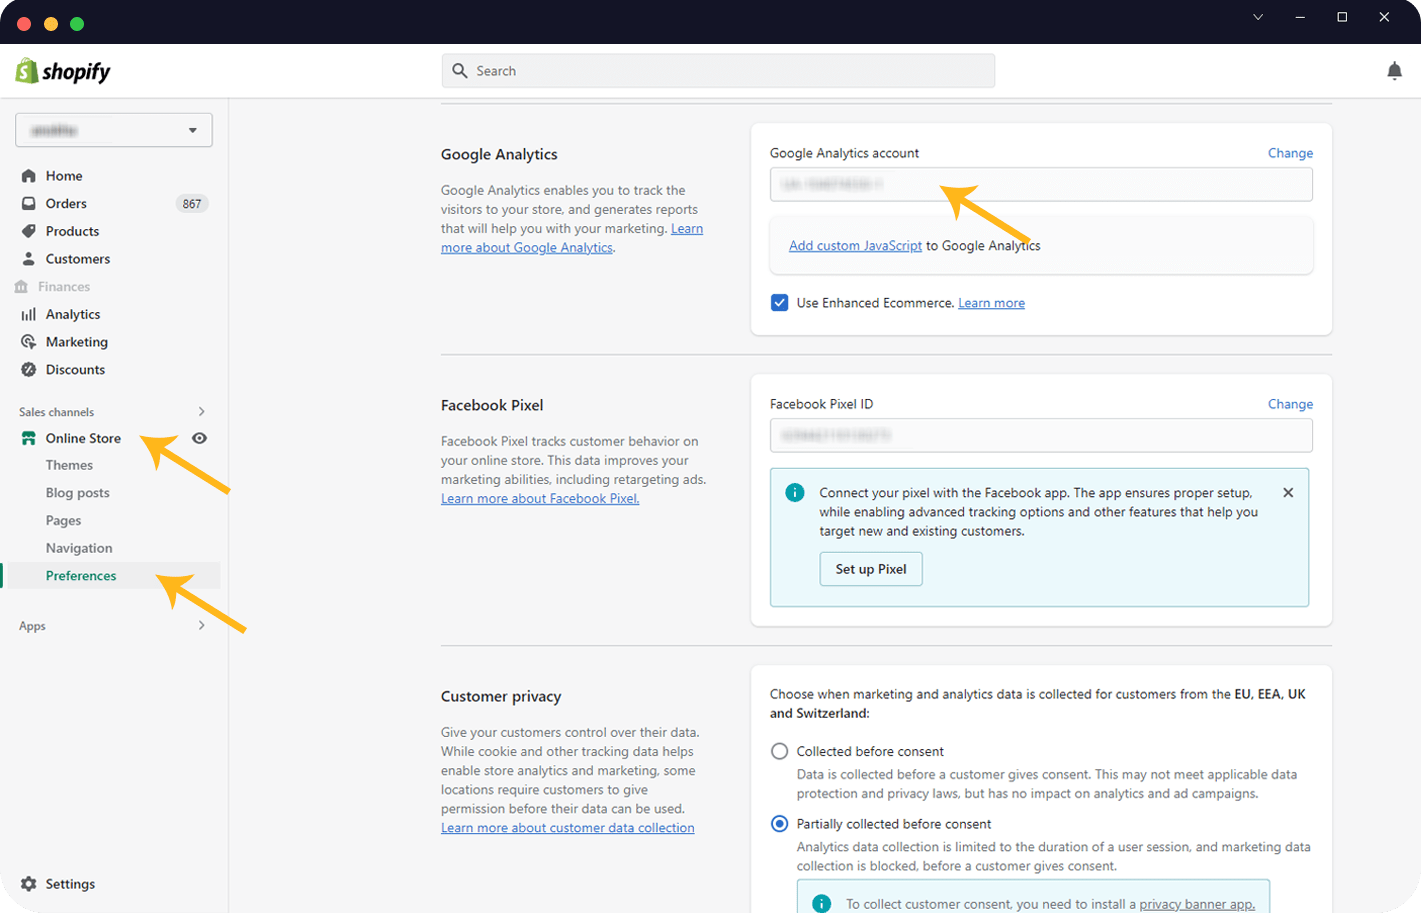Image resolution: width=1421 pixels, height=913 pixels.
Task: Open Blog posts under Online Store
Action: (x=78, y=493)
